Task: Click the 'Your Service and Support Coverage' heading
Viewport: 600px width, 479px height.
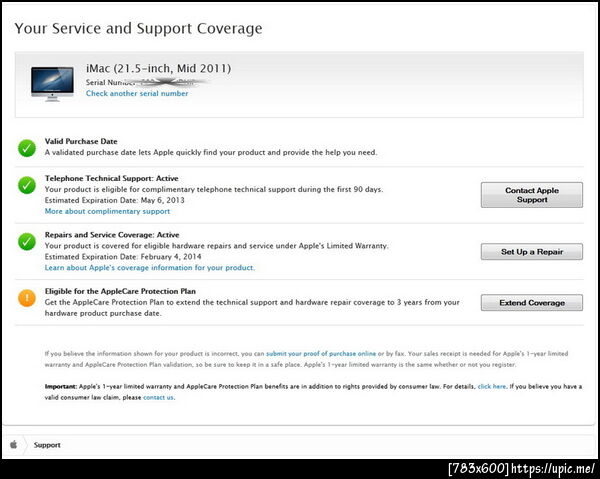Action: (x=139, y=29)
